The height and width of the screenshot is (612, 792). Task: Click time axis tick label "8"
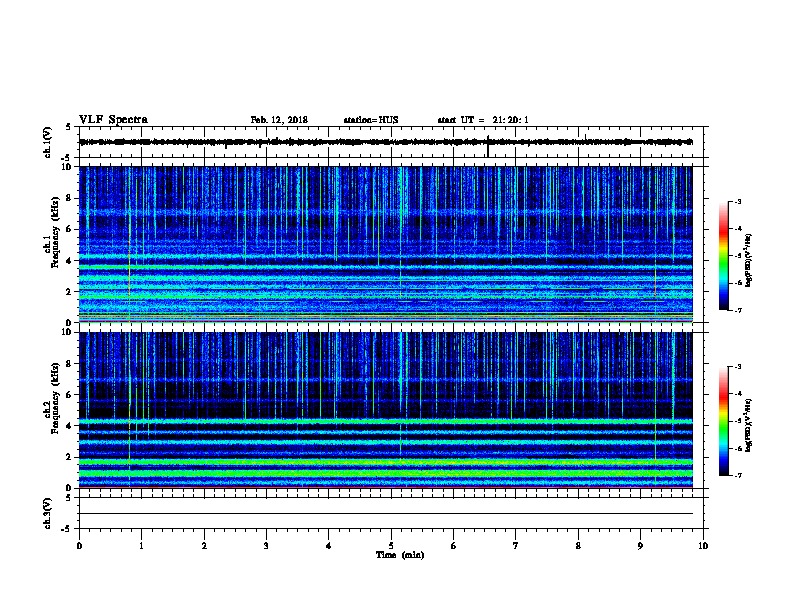pos(578,546)
